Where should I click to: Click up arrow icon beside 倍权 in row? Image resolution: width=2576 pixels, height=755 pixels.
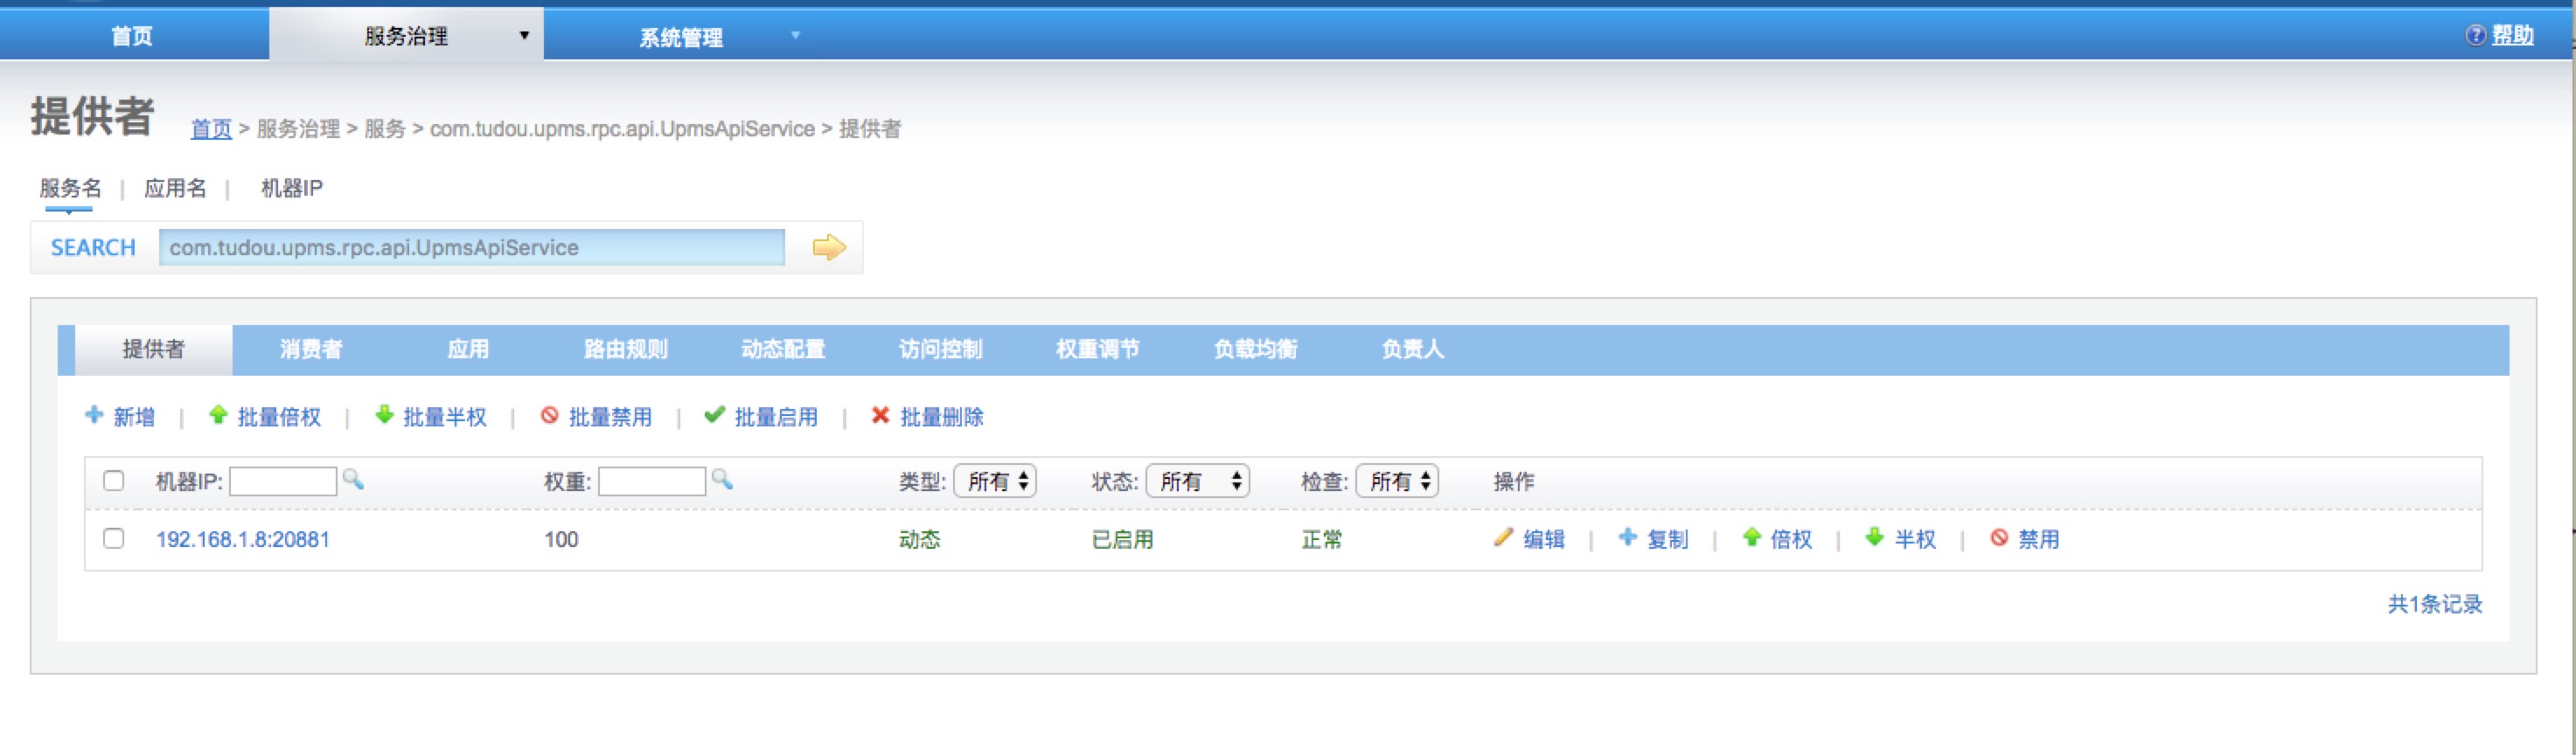click(1752, 538)
